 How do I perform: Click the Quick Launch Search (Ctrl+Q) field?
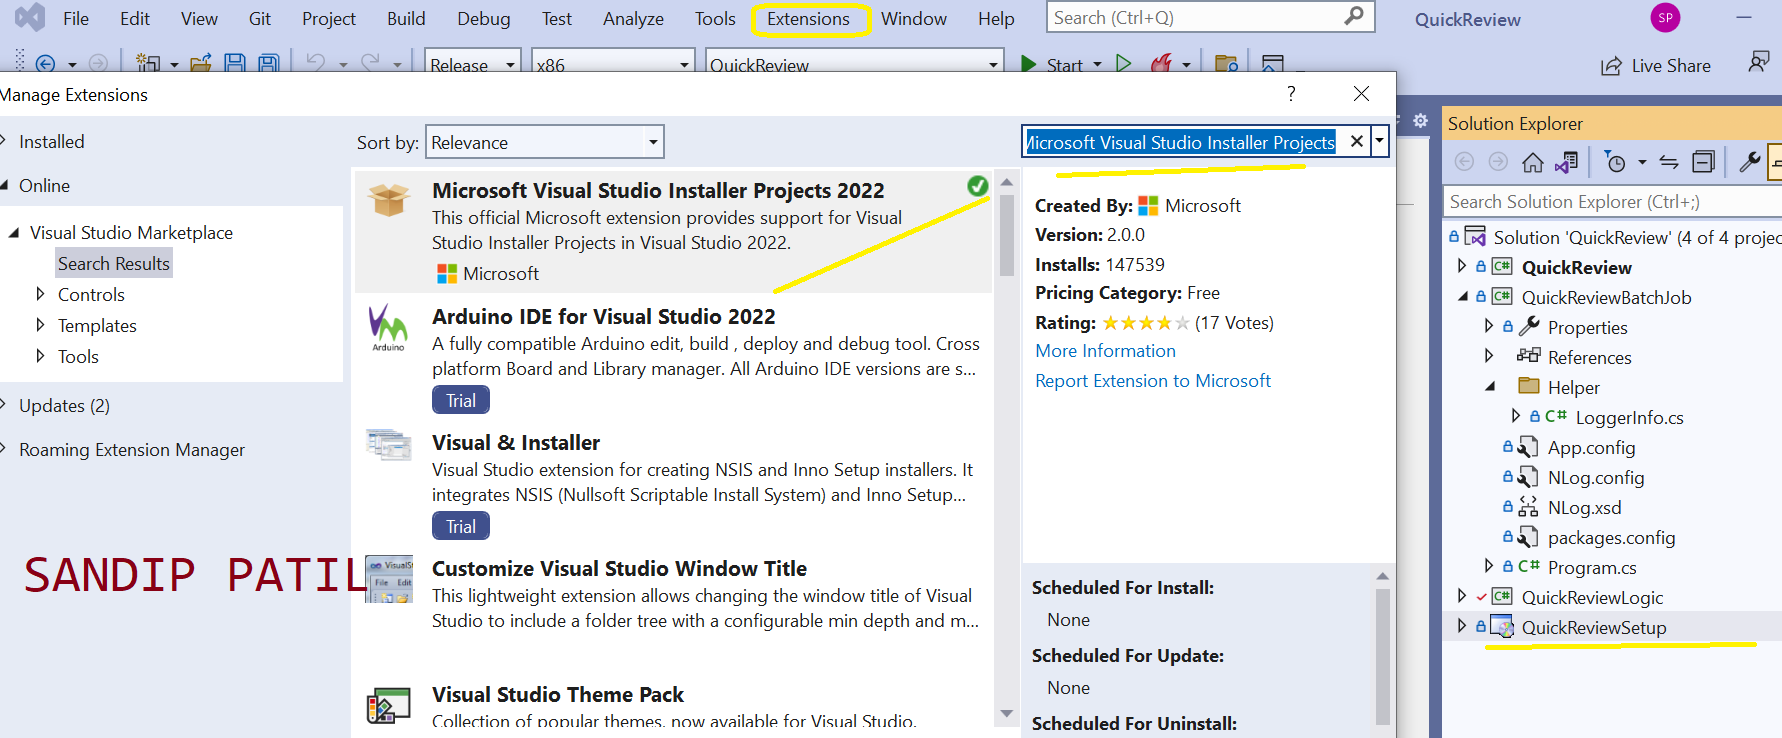point(1210,17)
